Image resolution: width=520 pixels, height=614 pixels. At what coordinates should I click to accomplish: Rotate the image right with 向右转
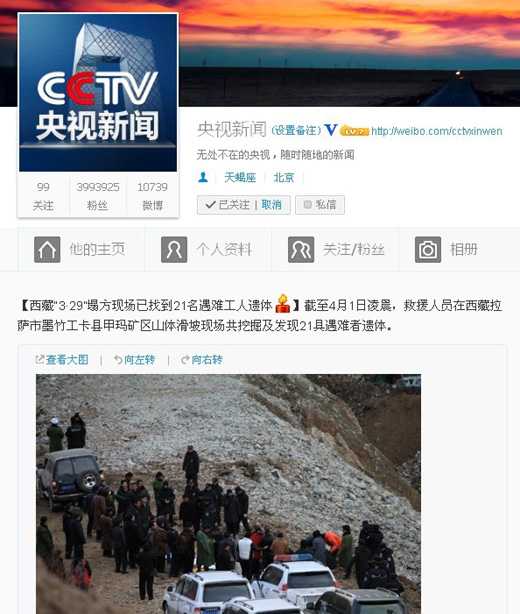[202, 359]
